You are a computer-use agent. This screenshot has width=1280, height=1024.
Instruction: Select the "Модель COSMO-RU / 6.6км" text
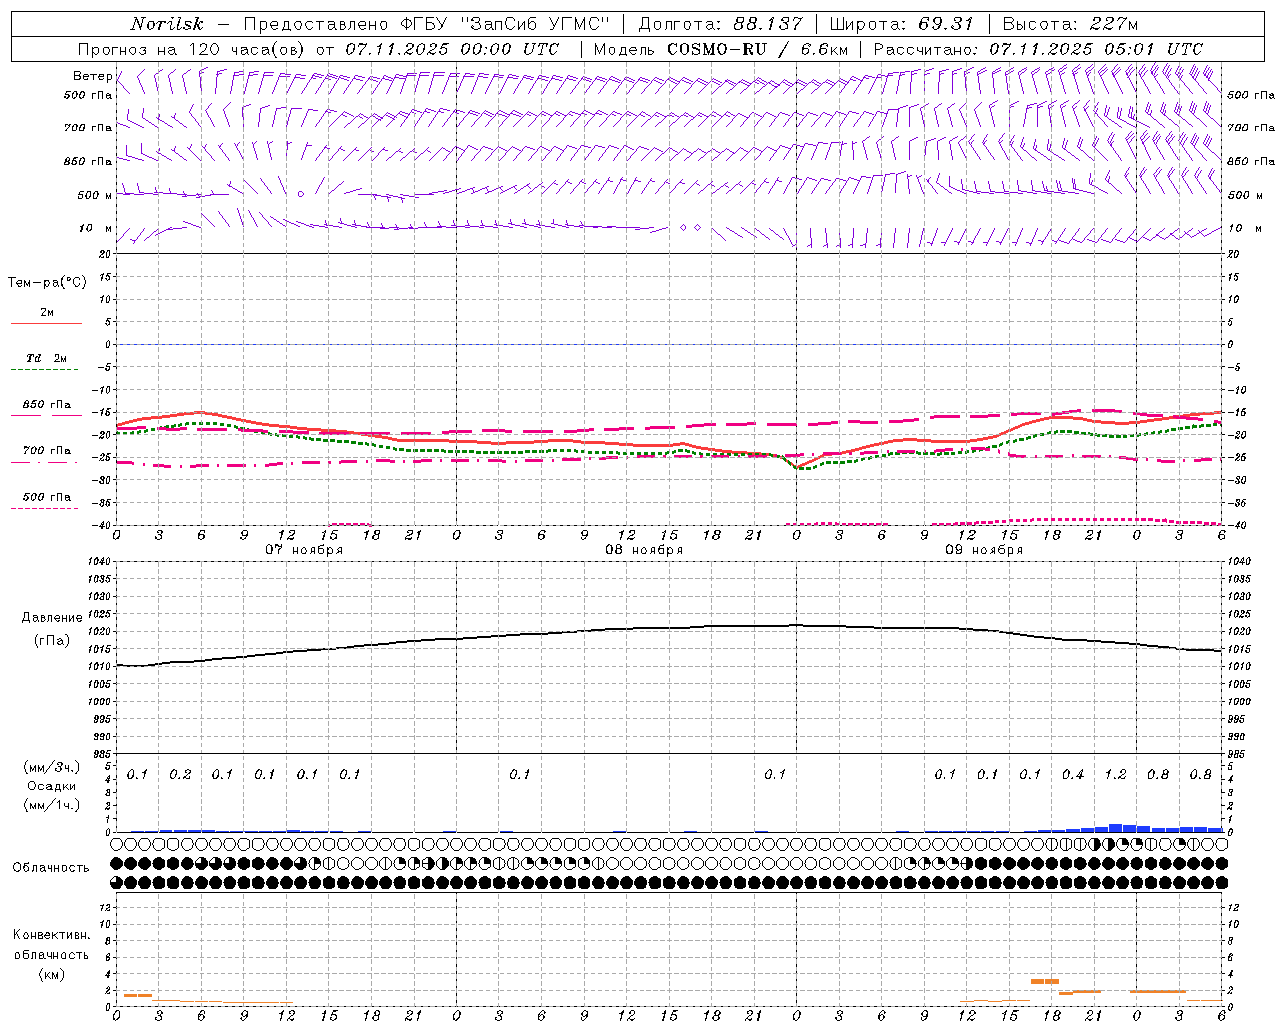pyautogui.click(x=720, y=49)
